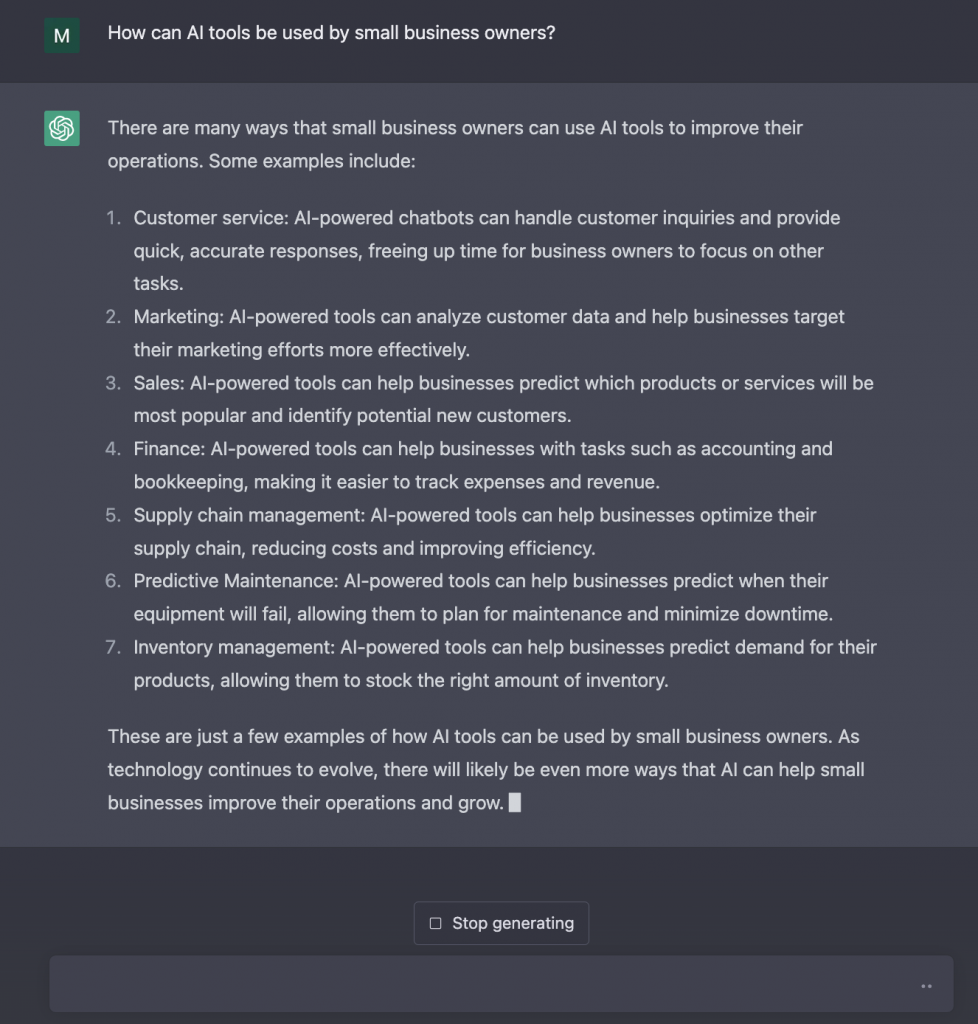
Task: Click the Stop generating button
Action: [501, 923]
